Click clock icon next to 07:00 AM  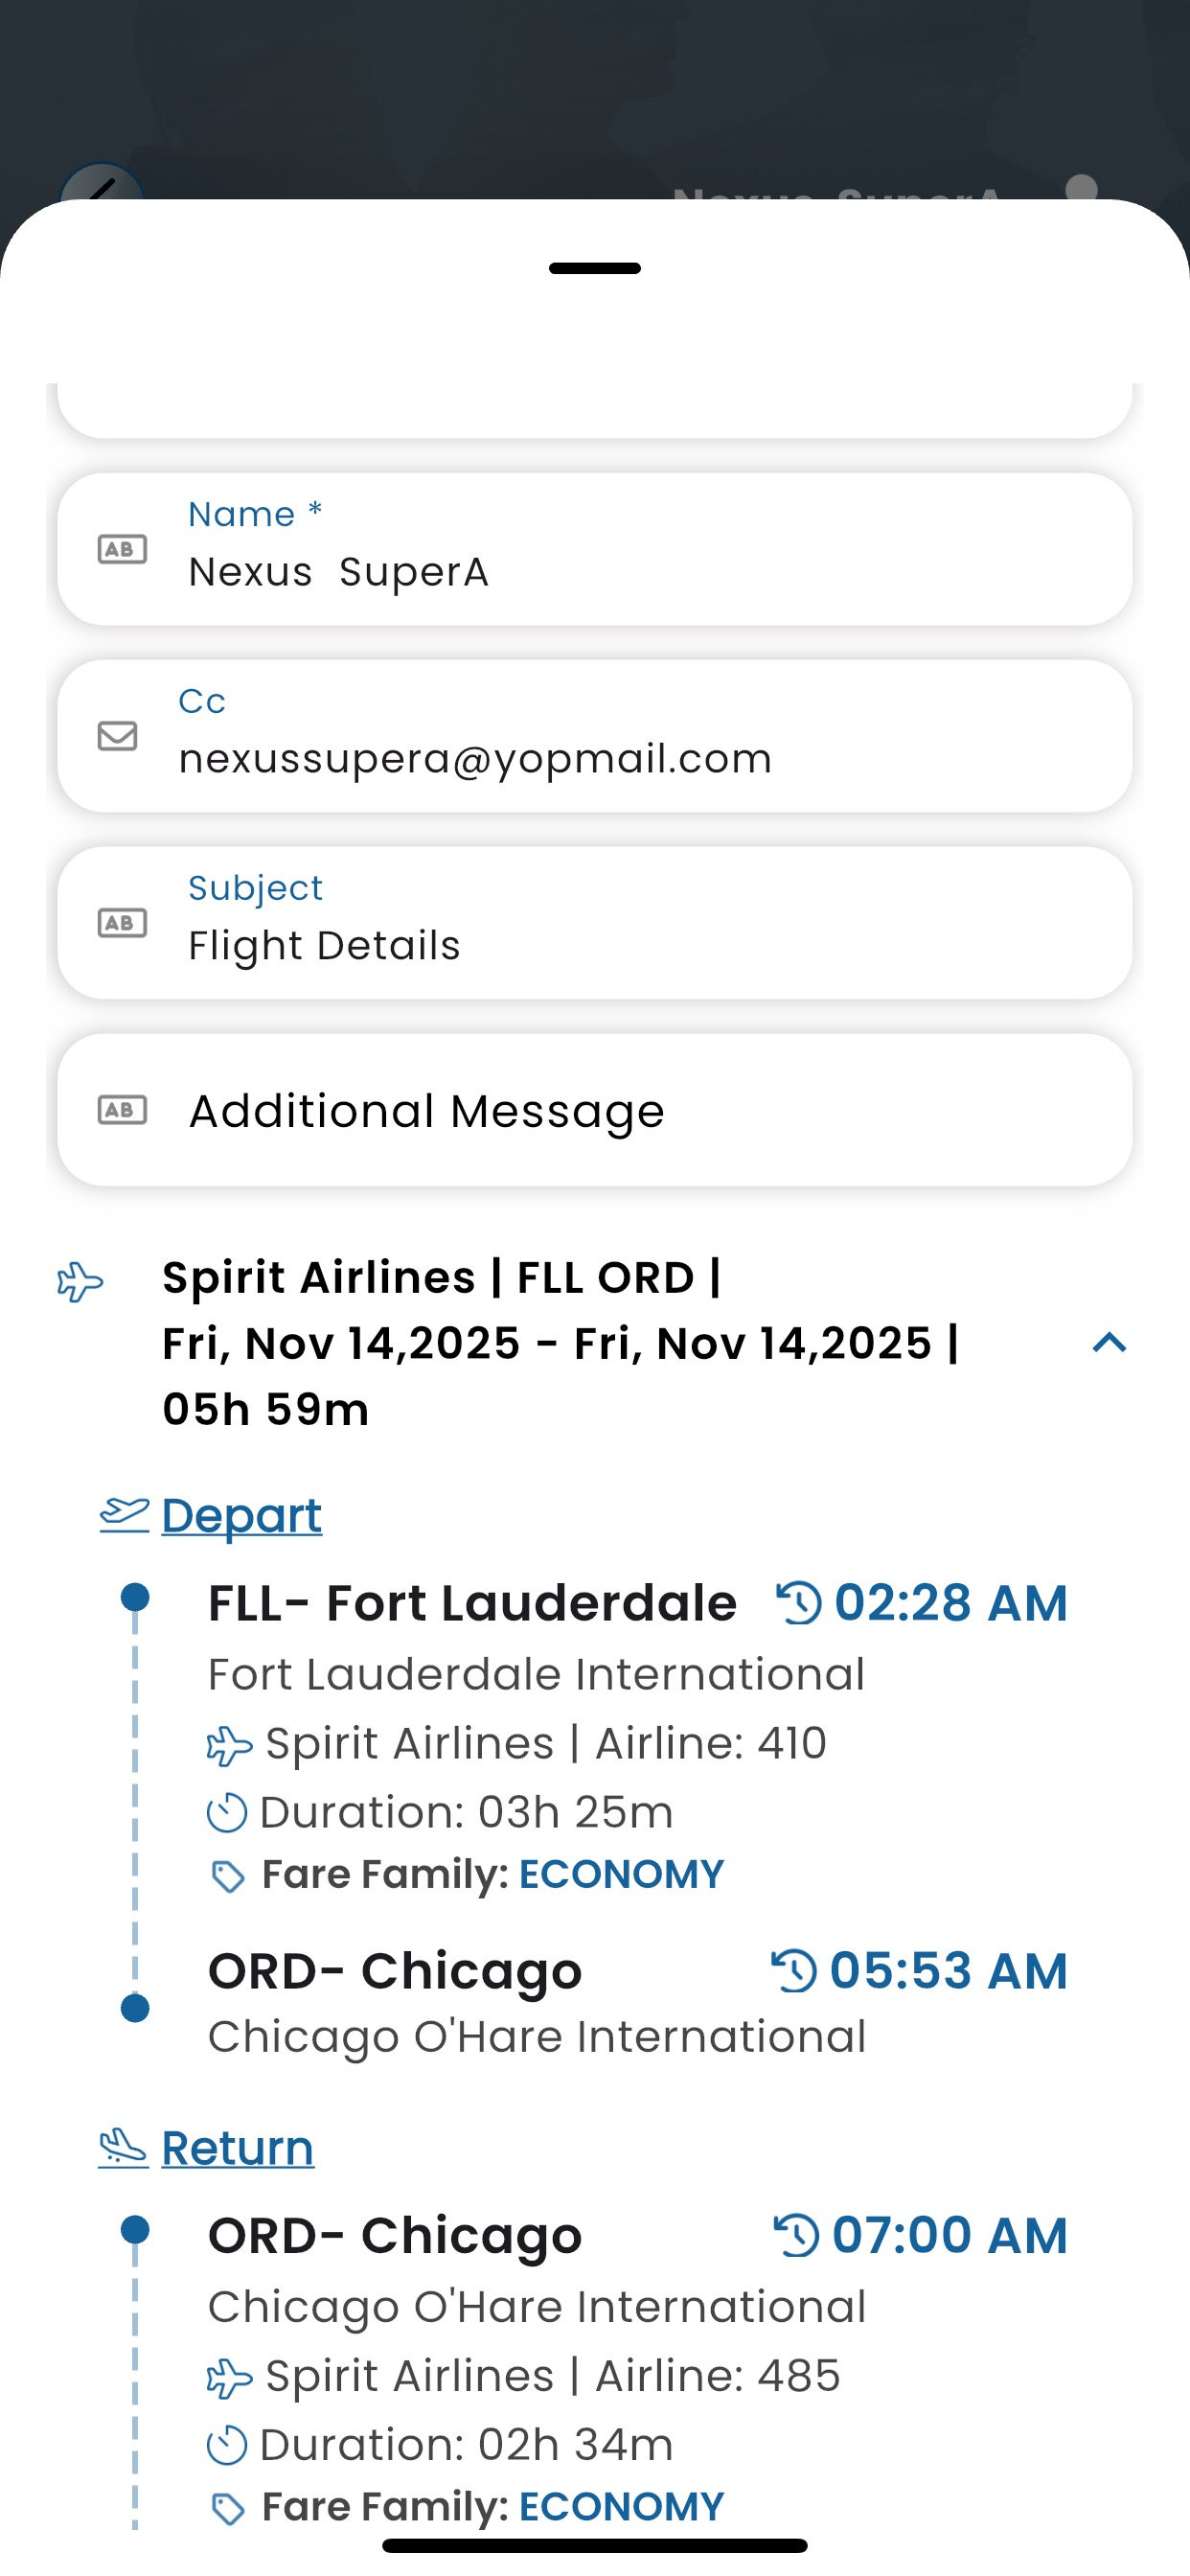pos(797,2235)
